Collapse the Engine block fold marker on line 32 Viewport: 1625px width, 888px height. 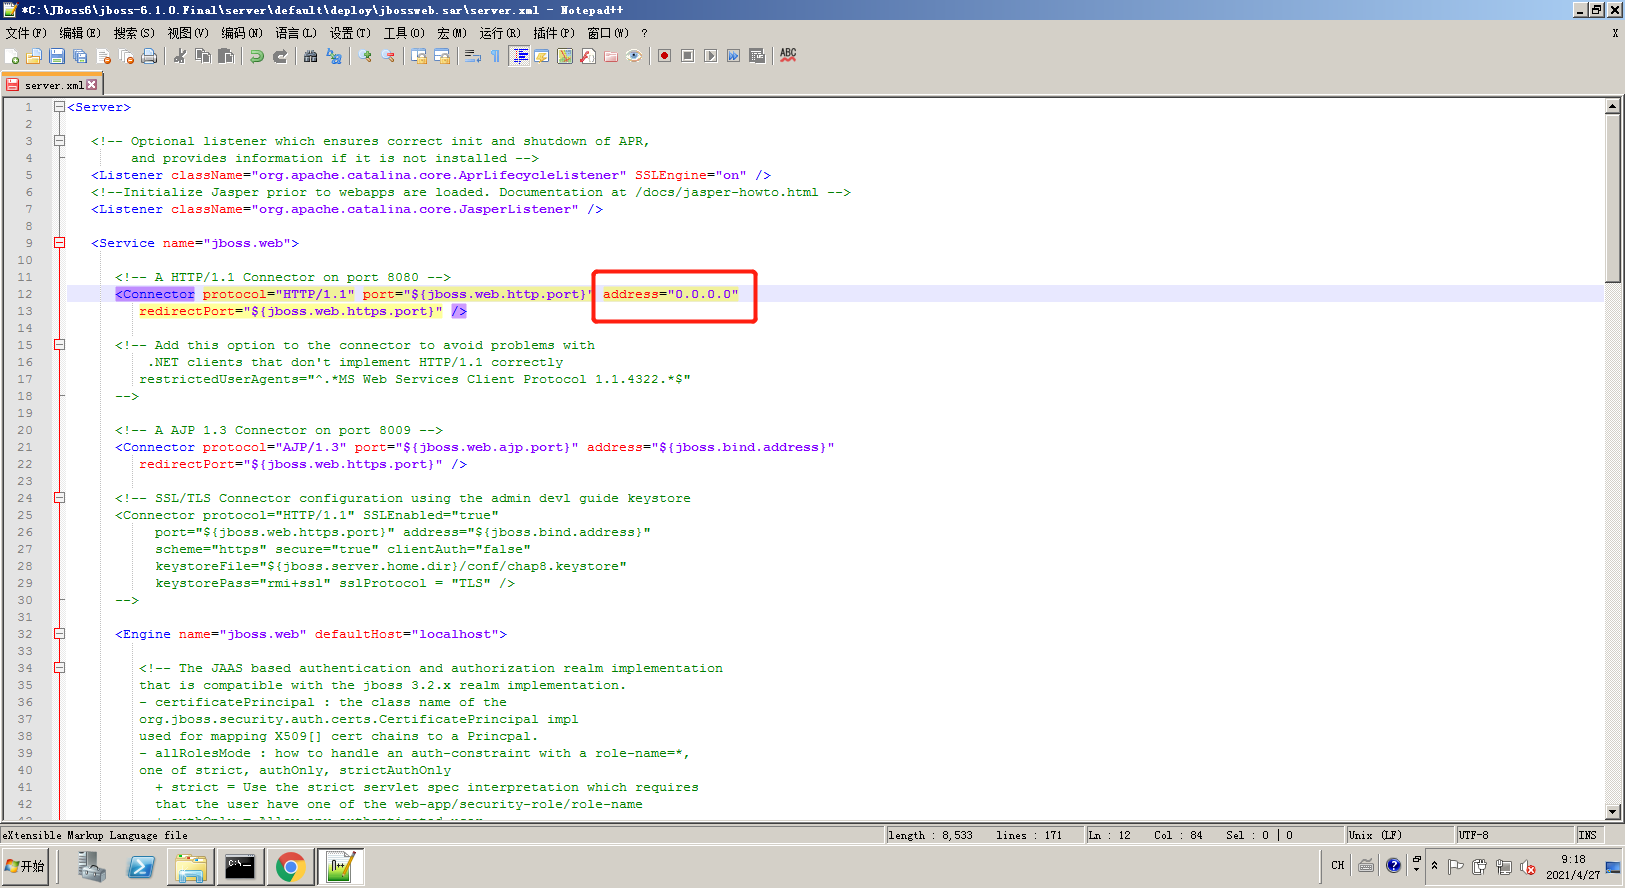tap(59, 634)
